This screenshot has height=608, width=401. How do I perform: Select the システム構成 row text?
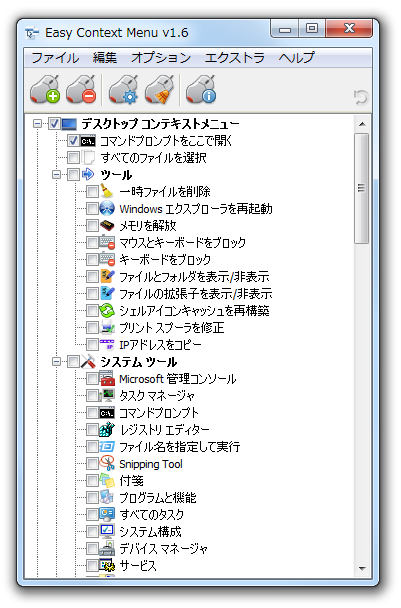tap(150, 532)
